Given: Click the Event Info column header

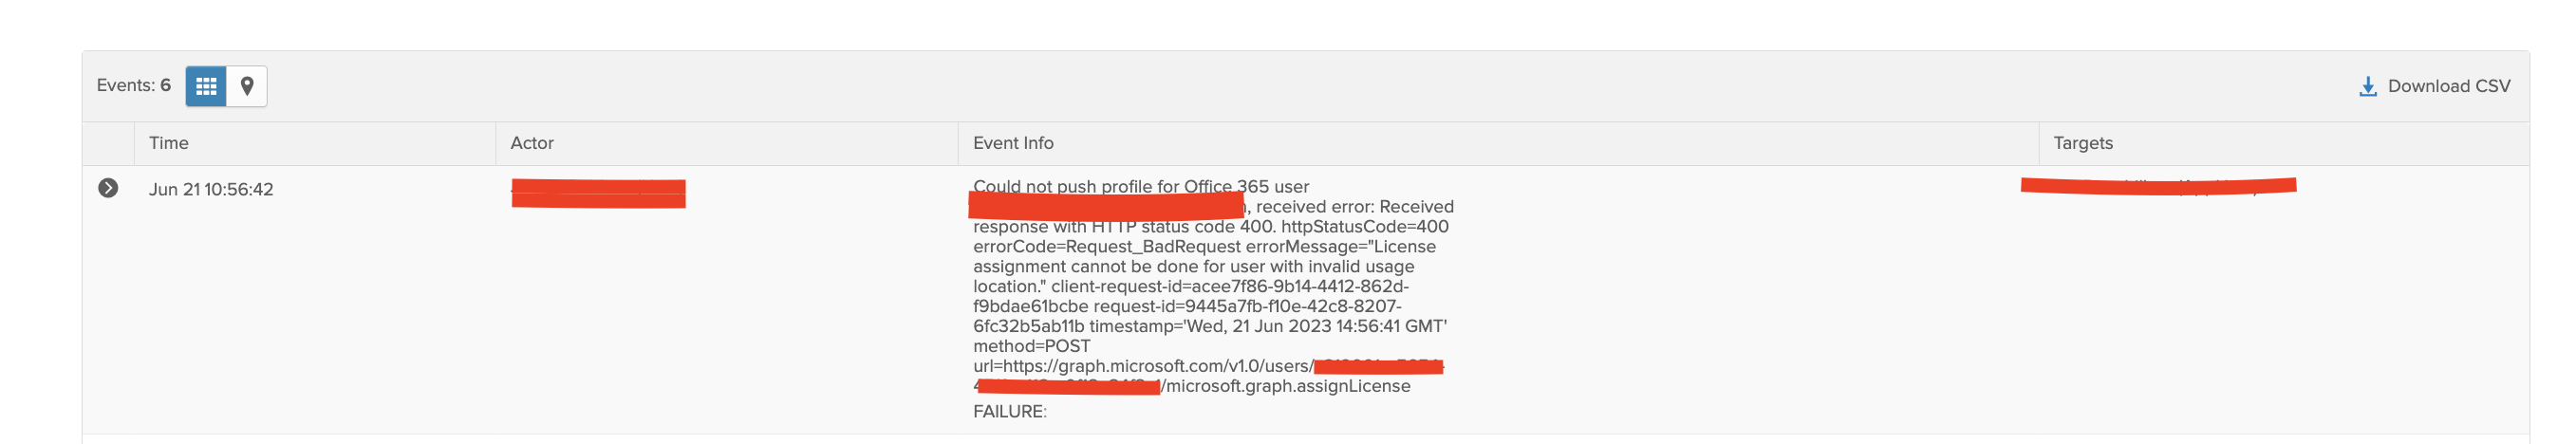Looking at the screenshot, I should 1013,143.
